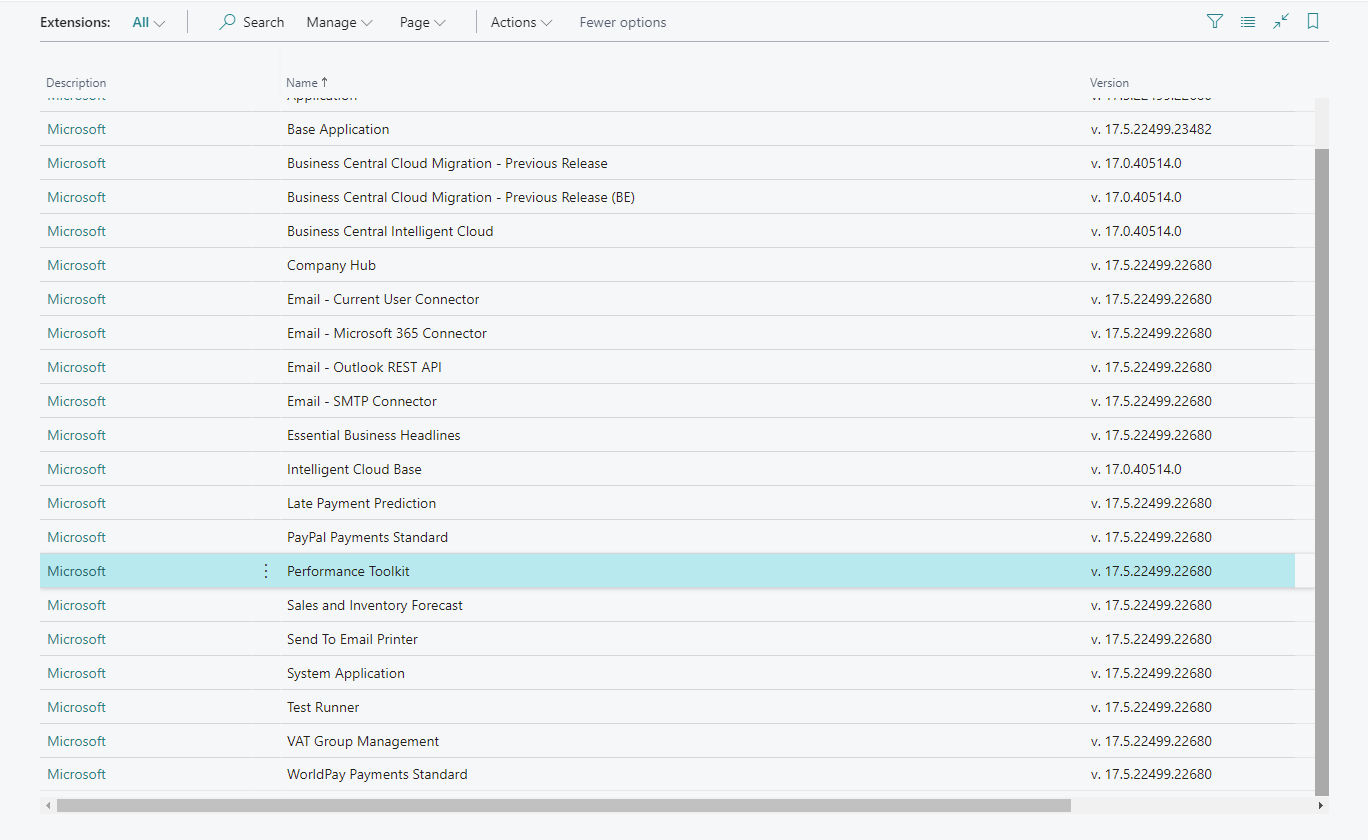Select Email - SMTP Connector

pyautogui.click(x=362, y=401)
